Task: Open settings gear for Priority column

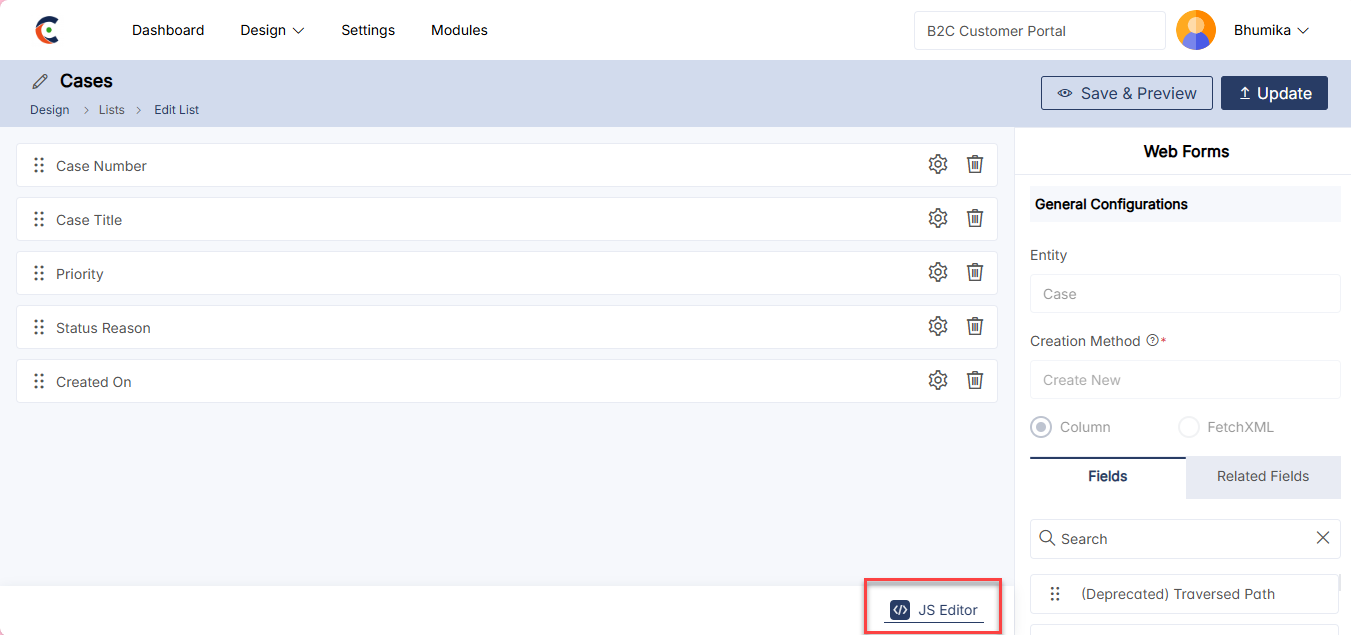Action: click(937, 273)
